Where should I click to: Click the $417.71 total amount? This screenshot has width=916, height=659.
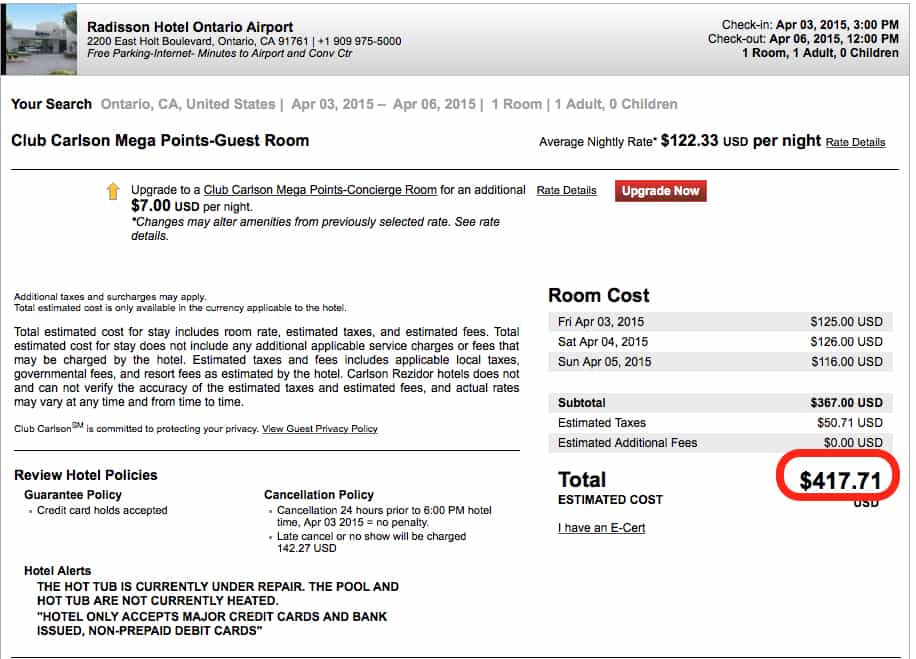pyautogui.click(x=839, y=481)
